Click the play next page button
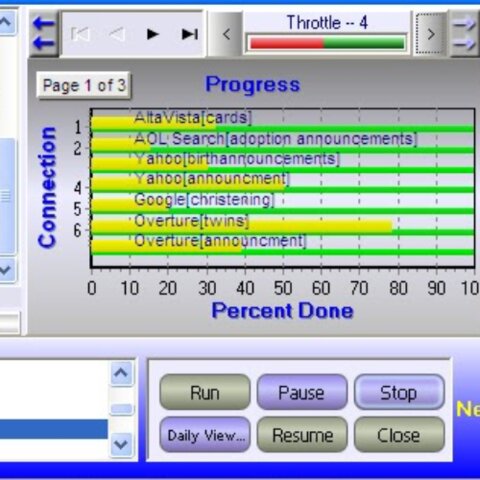This screenshot has width=480, height=480. pos(153,34)
